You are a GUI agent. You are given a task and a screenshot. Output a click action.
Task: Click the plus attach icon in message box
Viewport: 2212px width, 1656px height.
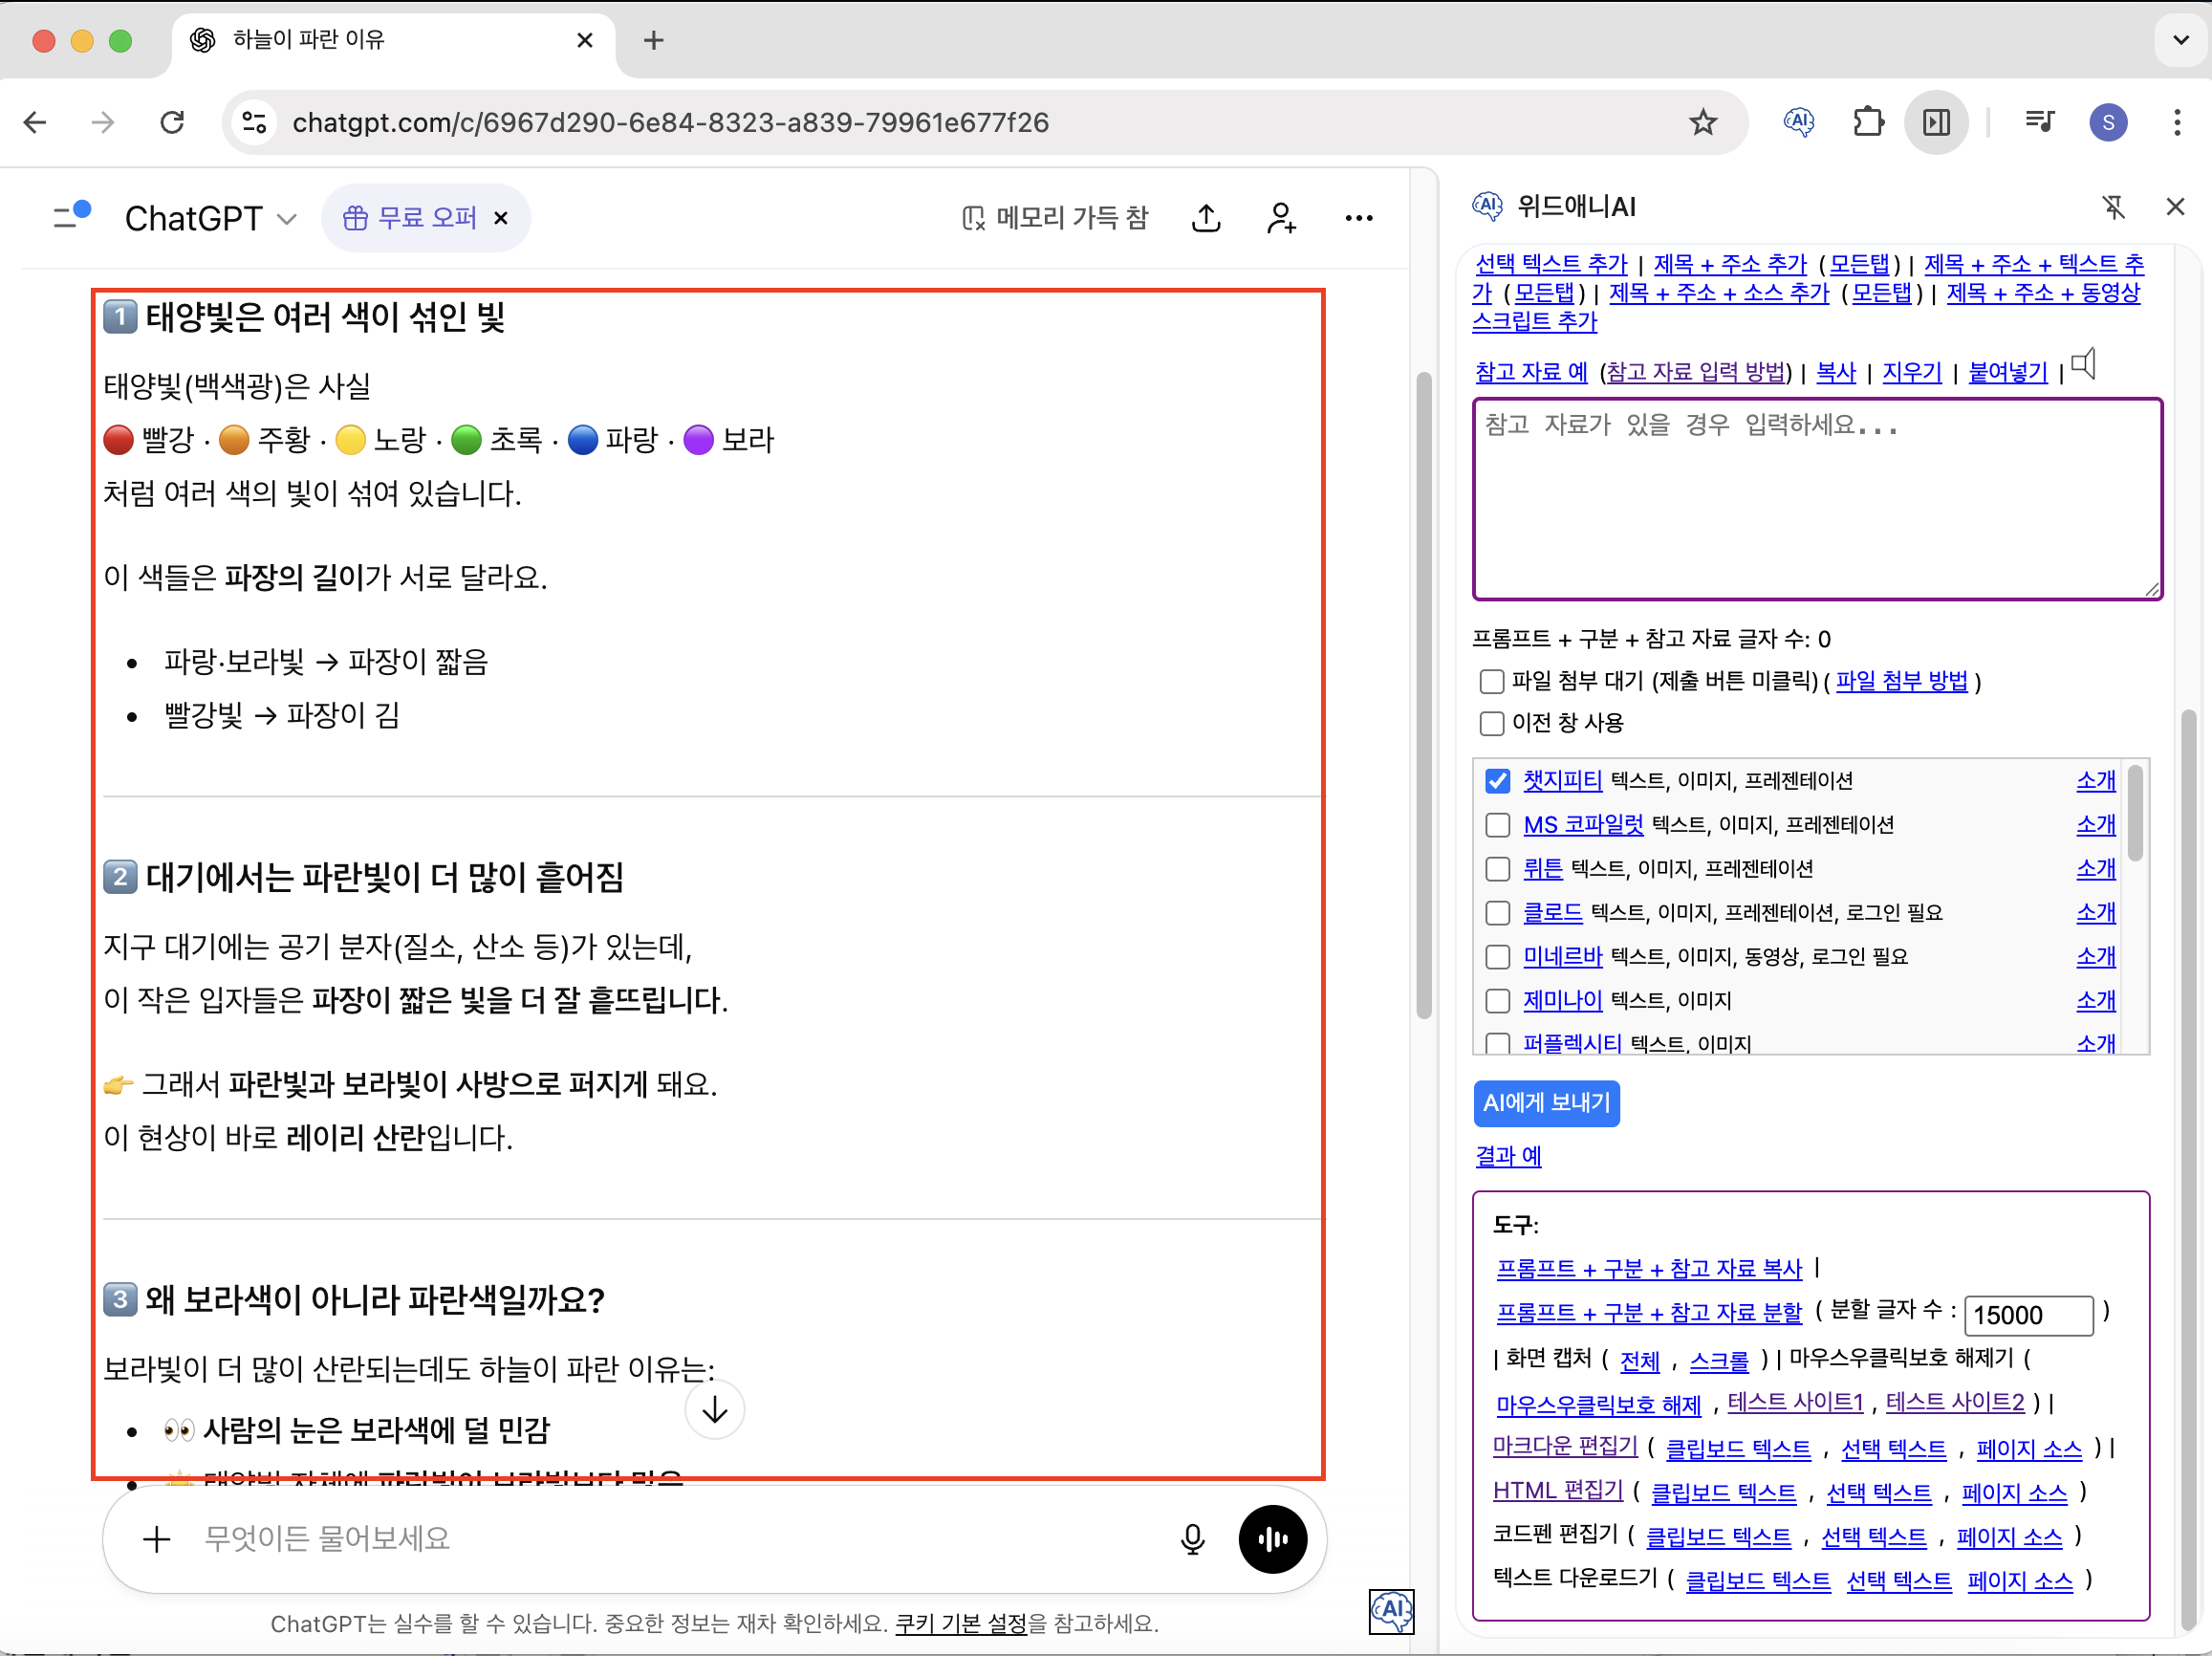pos(156,1538)
